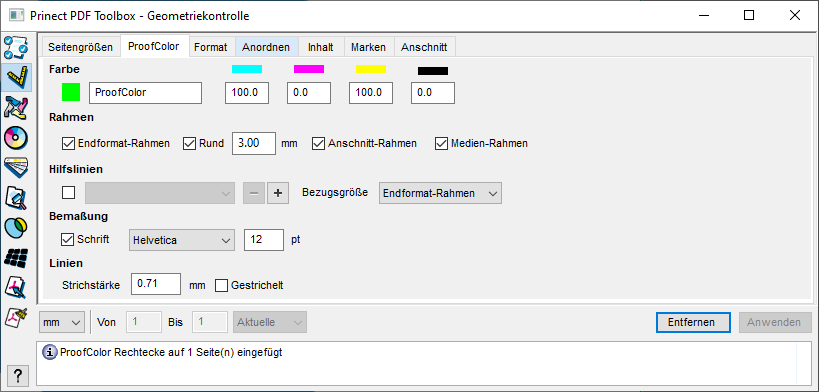Click the Strichstärke label
819x392 pixels.
(x=91, y=285)
